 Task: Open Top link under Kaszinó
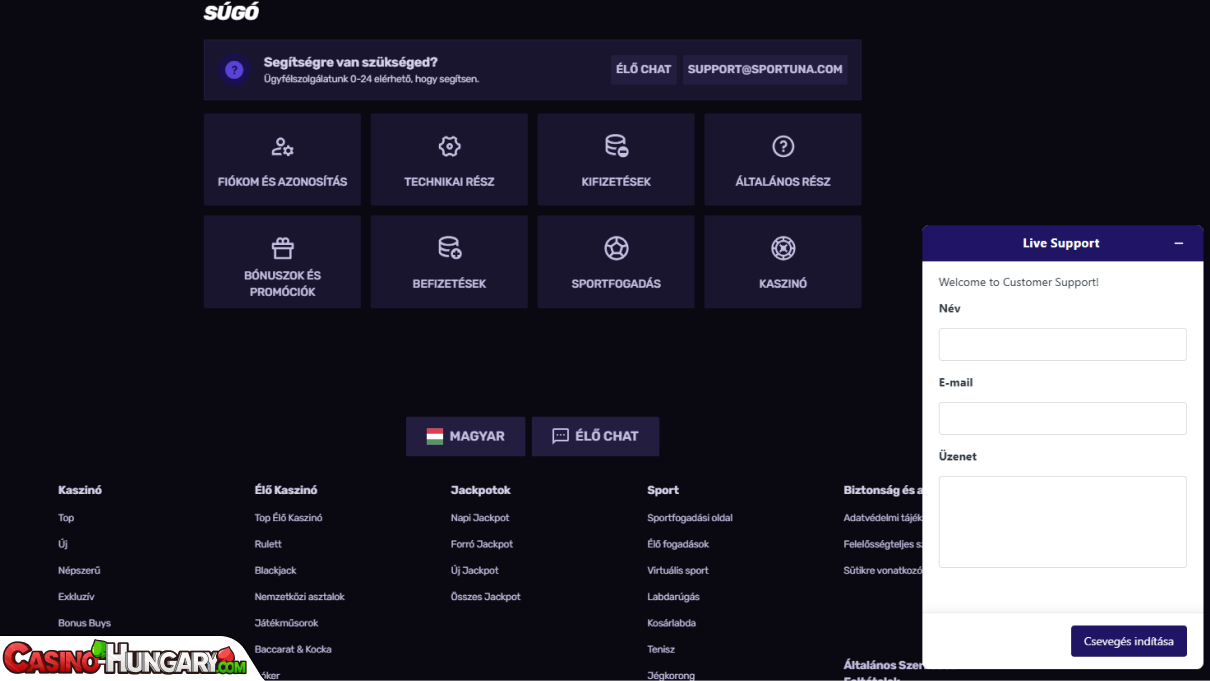tap(66, 518)
